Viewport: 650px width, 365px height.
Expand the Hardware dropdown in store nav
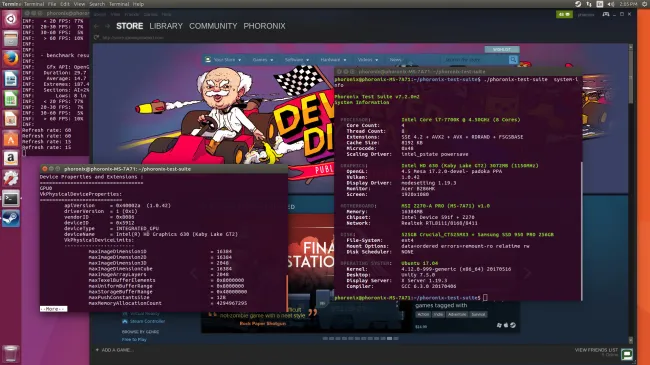[333, 60]
